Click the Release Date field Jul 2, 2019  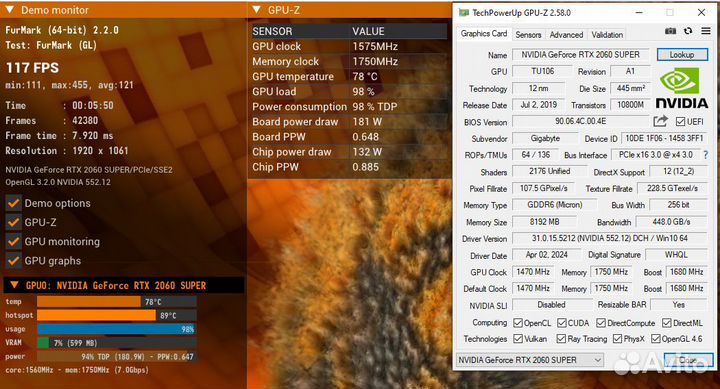point(539,105)
